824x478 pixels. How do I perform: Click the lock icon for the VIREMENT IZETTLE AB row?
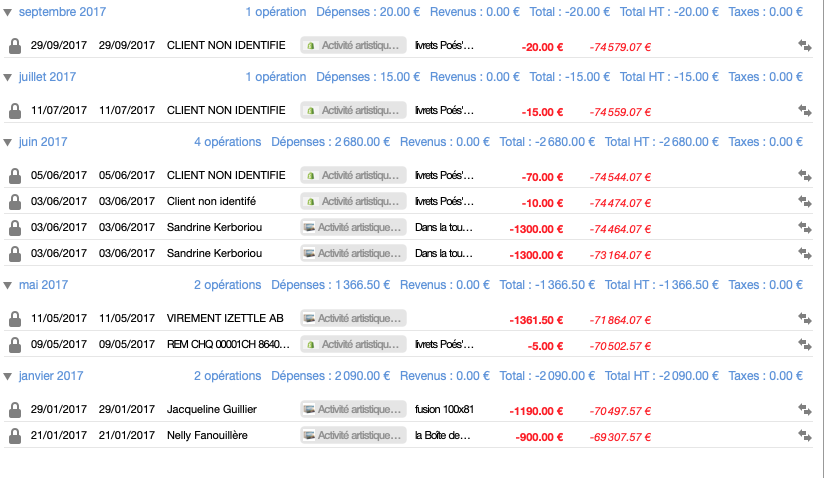(x=14, y=319)
